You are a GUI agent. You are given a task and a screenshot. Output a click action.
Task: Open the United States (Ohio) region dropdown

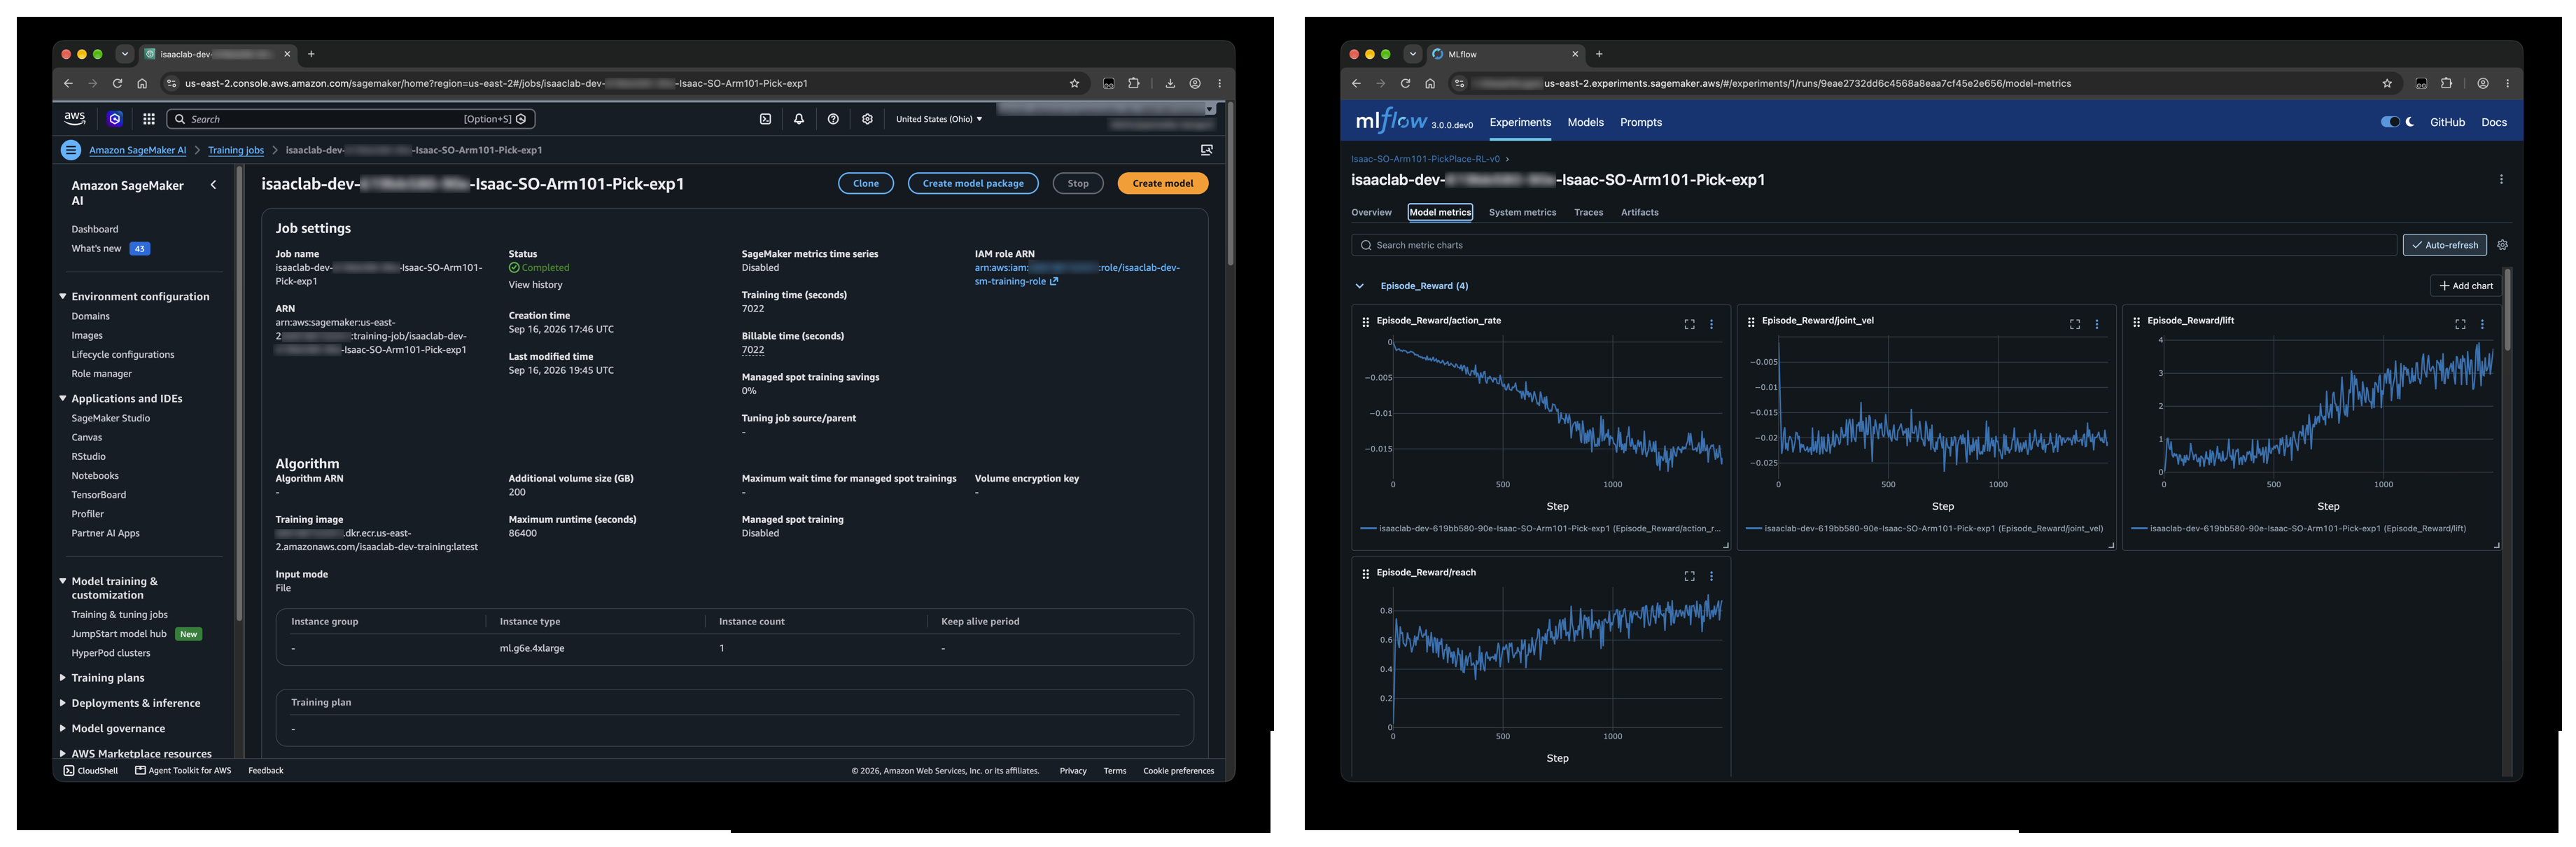pyautogui.click(x=938, y=119)
